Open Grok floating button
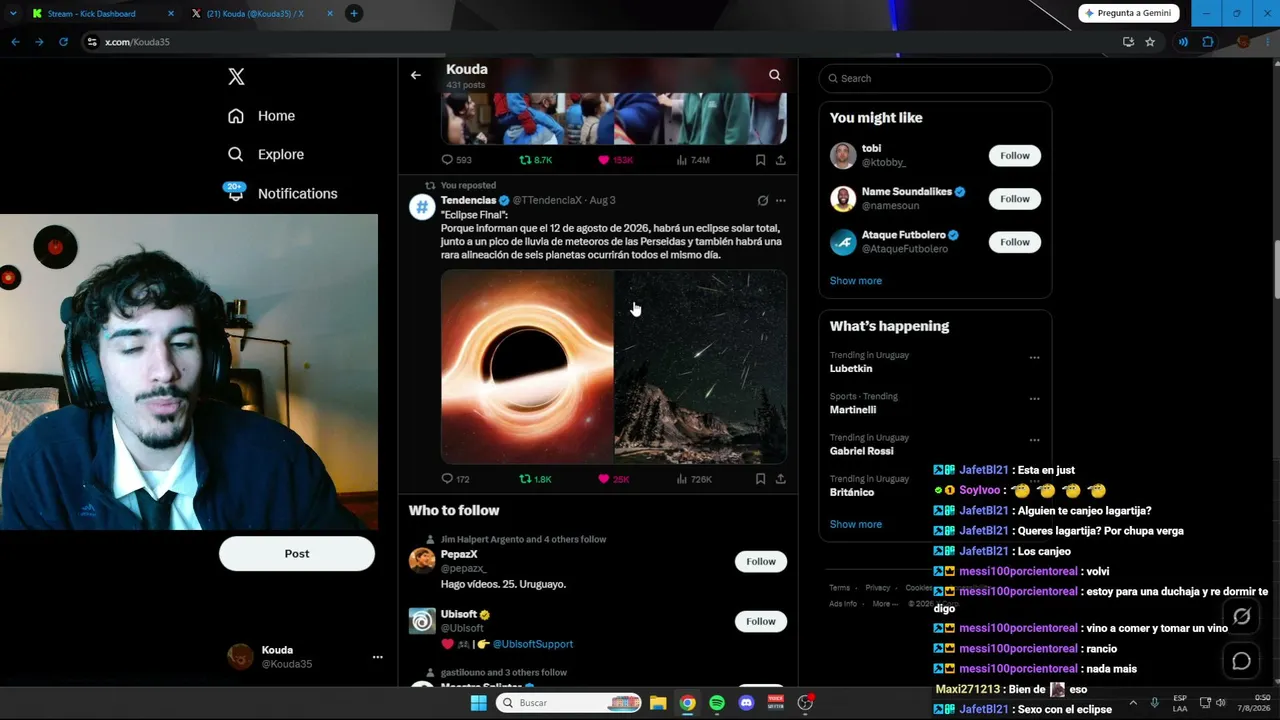Image resolution: width=1280 pixels, height=720 pixels. (1242, 617)
